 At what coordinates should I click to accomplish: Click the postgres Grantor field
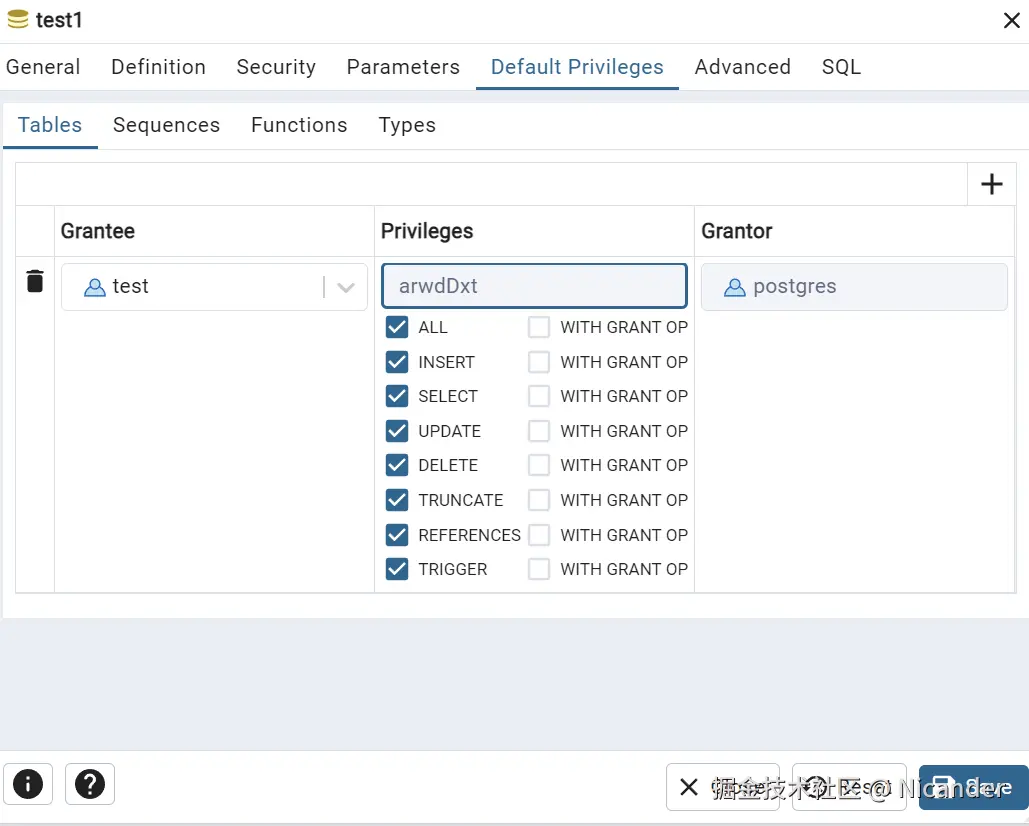tap(853, 287)
